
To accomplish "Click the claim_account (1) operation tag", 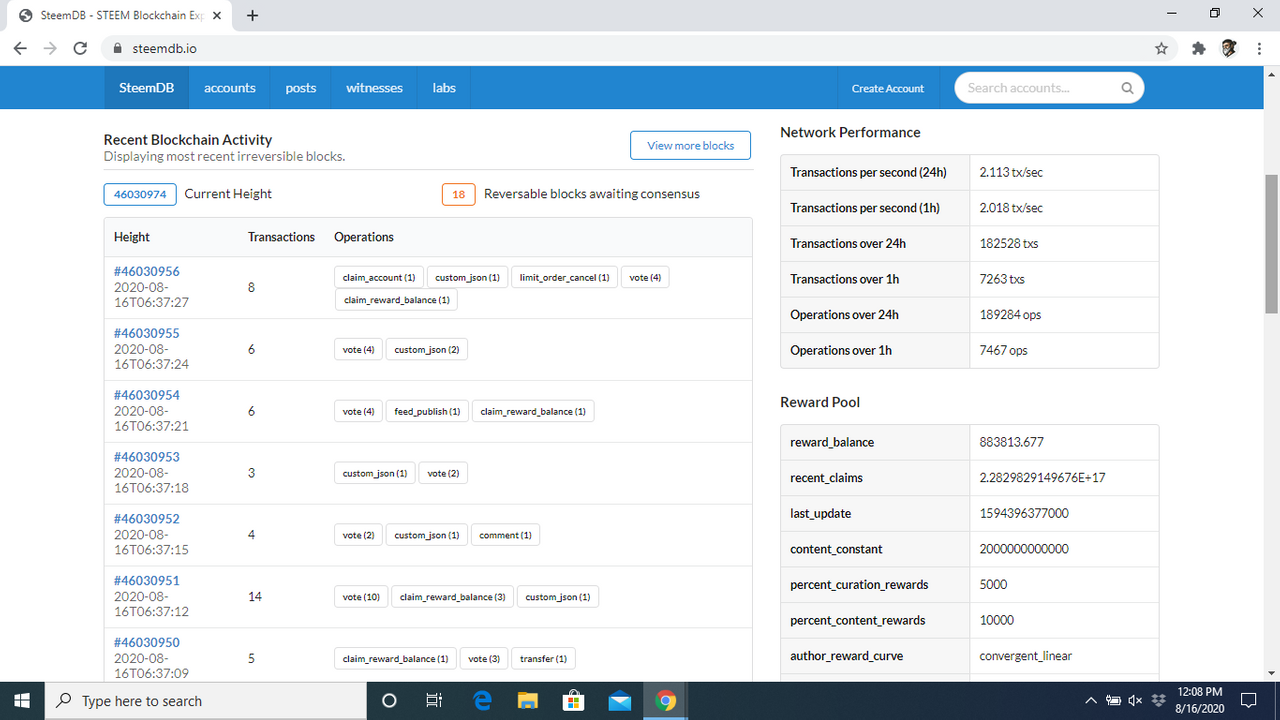I will point(379,277).
